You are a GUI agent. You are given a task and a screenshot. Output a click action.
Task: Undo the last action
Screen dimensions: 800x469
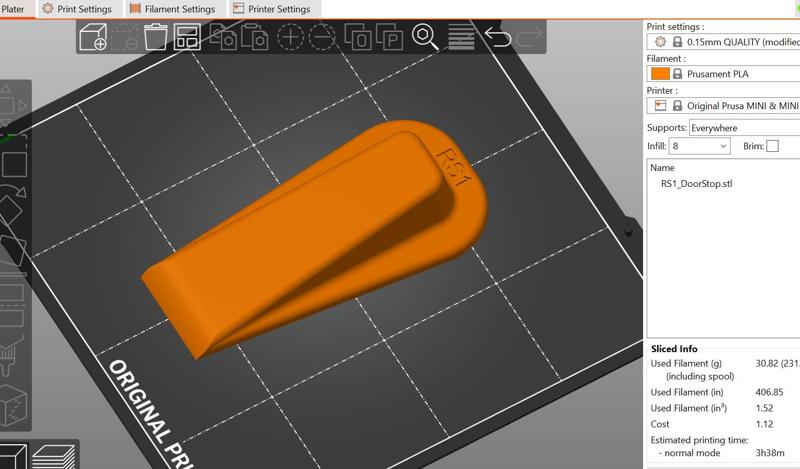(497, 37)
